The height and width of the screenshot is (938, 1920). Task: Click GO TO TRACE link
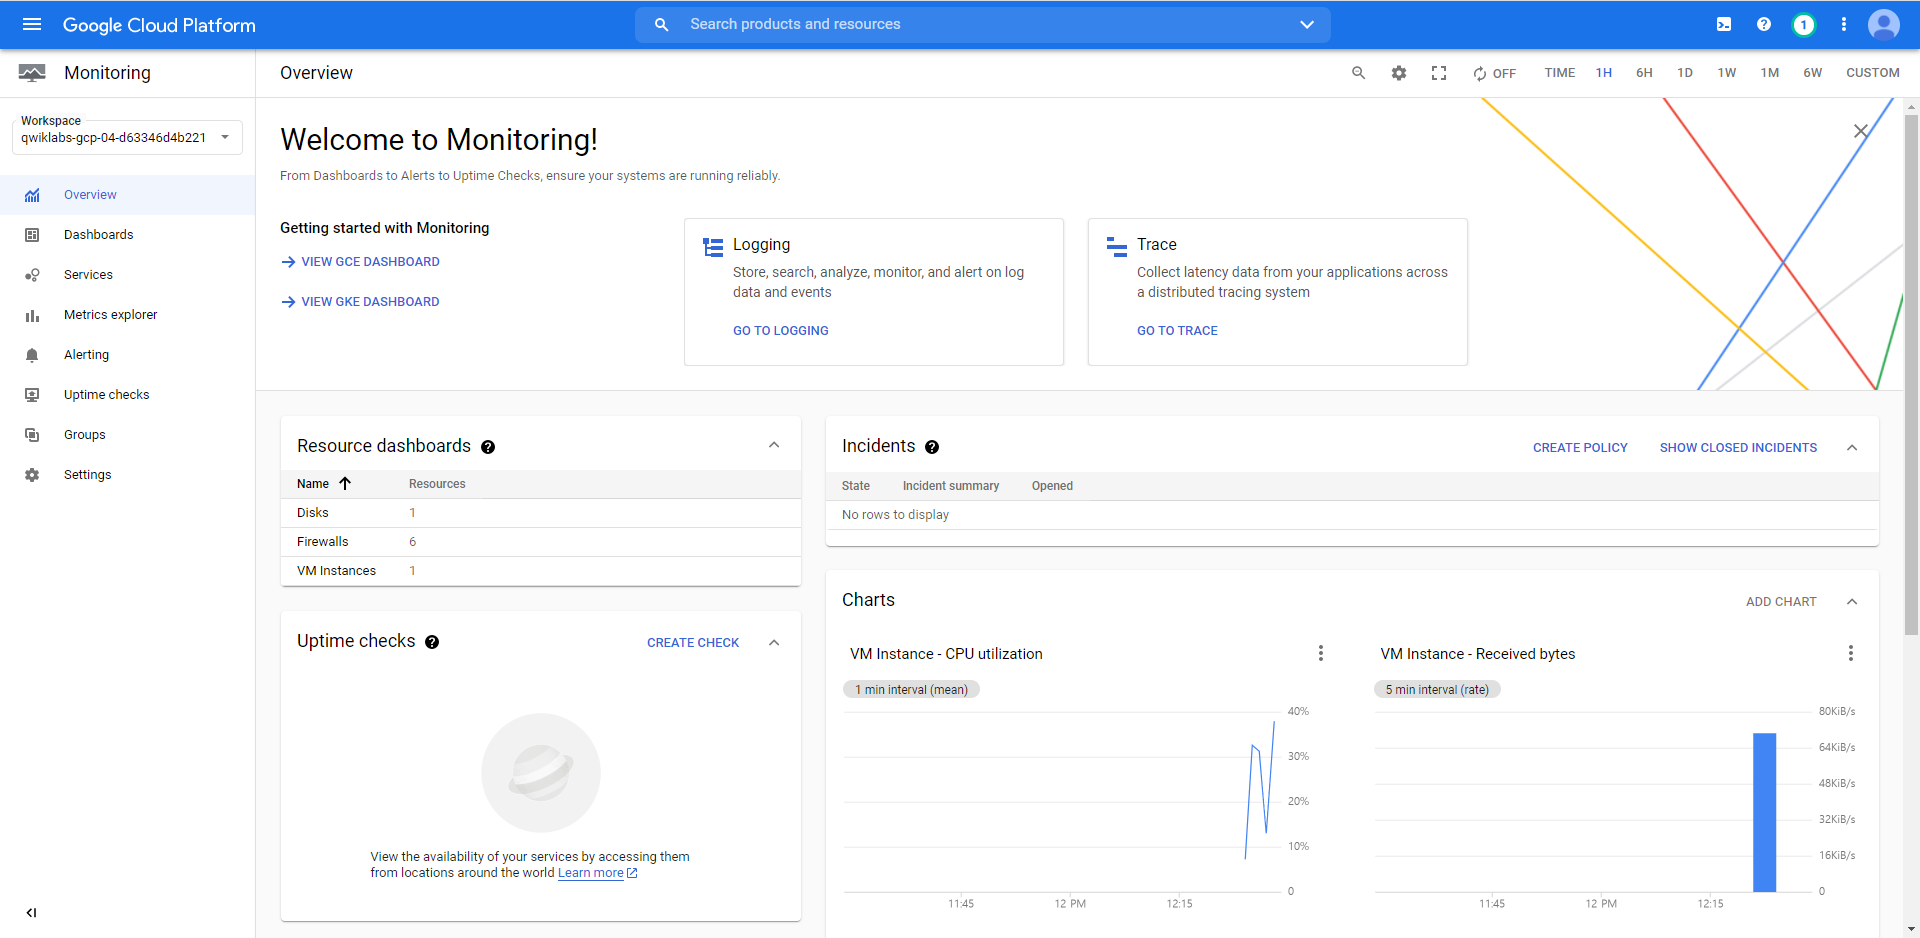click(1177, 331)
